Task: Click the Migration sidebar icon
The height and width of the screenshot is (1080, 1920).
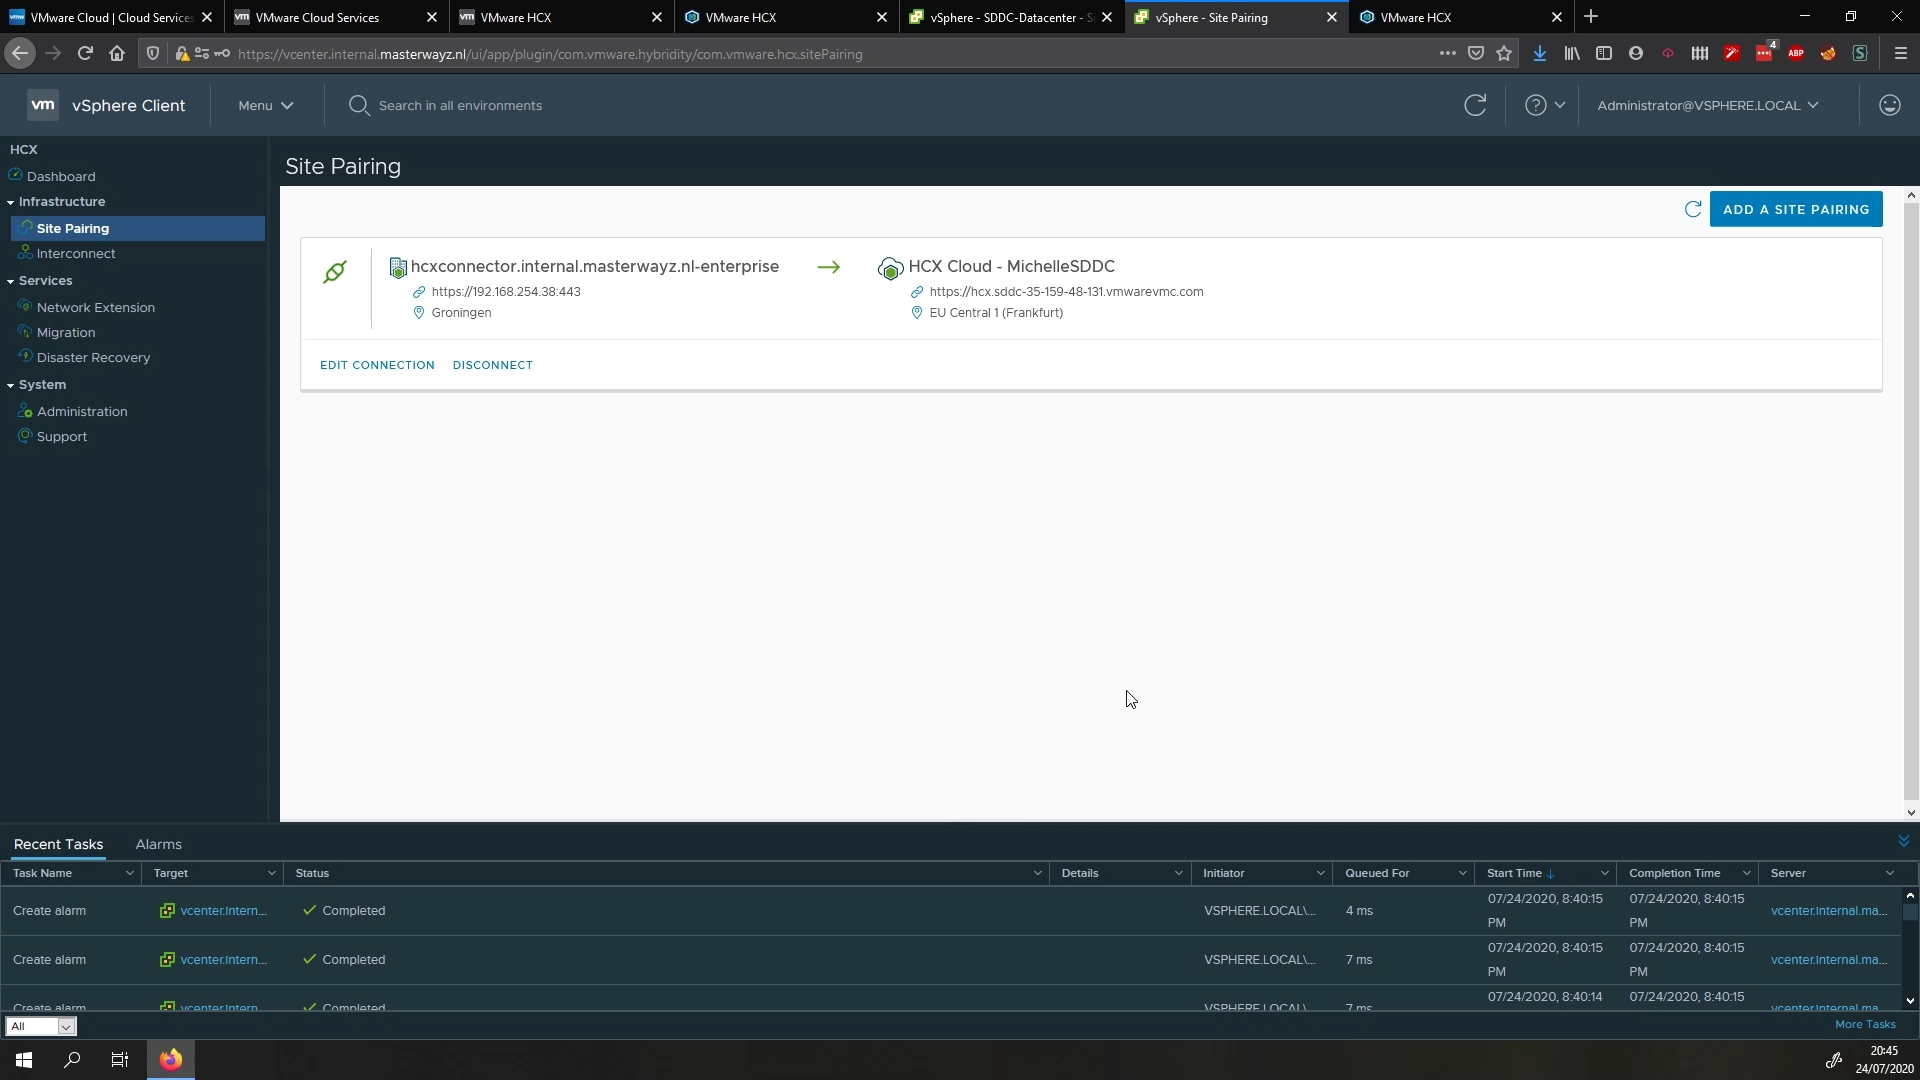Action: (x=25, y=331)
